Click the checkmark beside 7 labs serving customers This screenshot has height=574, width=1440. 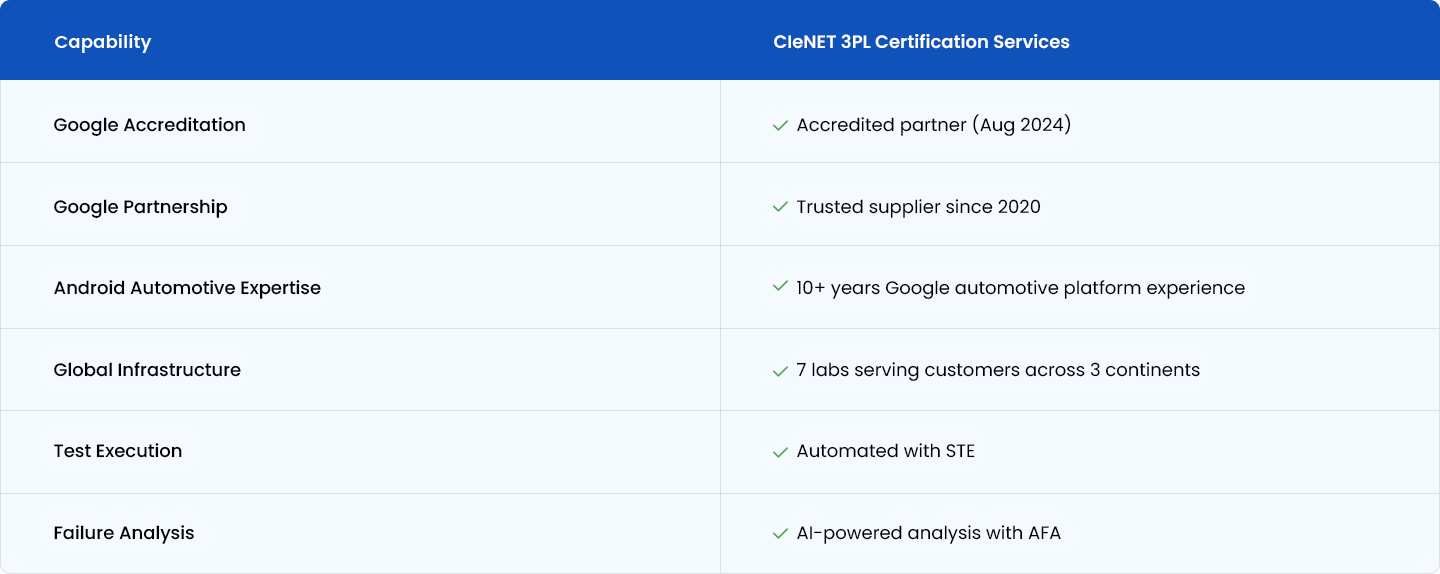[x=780, y=371]
